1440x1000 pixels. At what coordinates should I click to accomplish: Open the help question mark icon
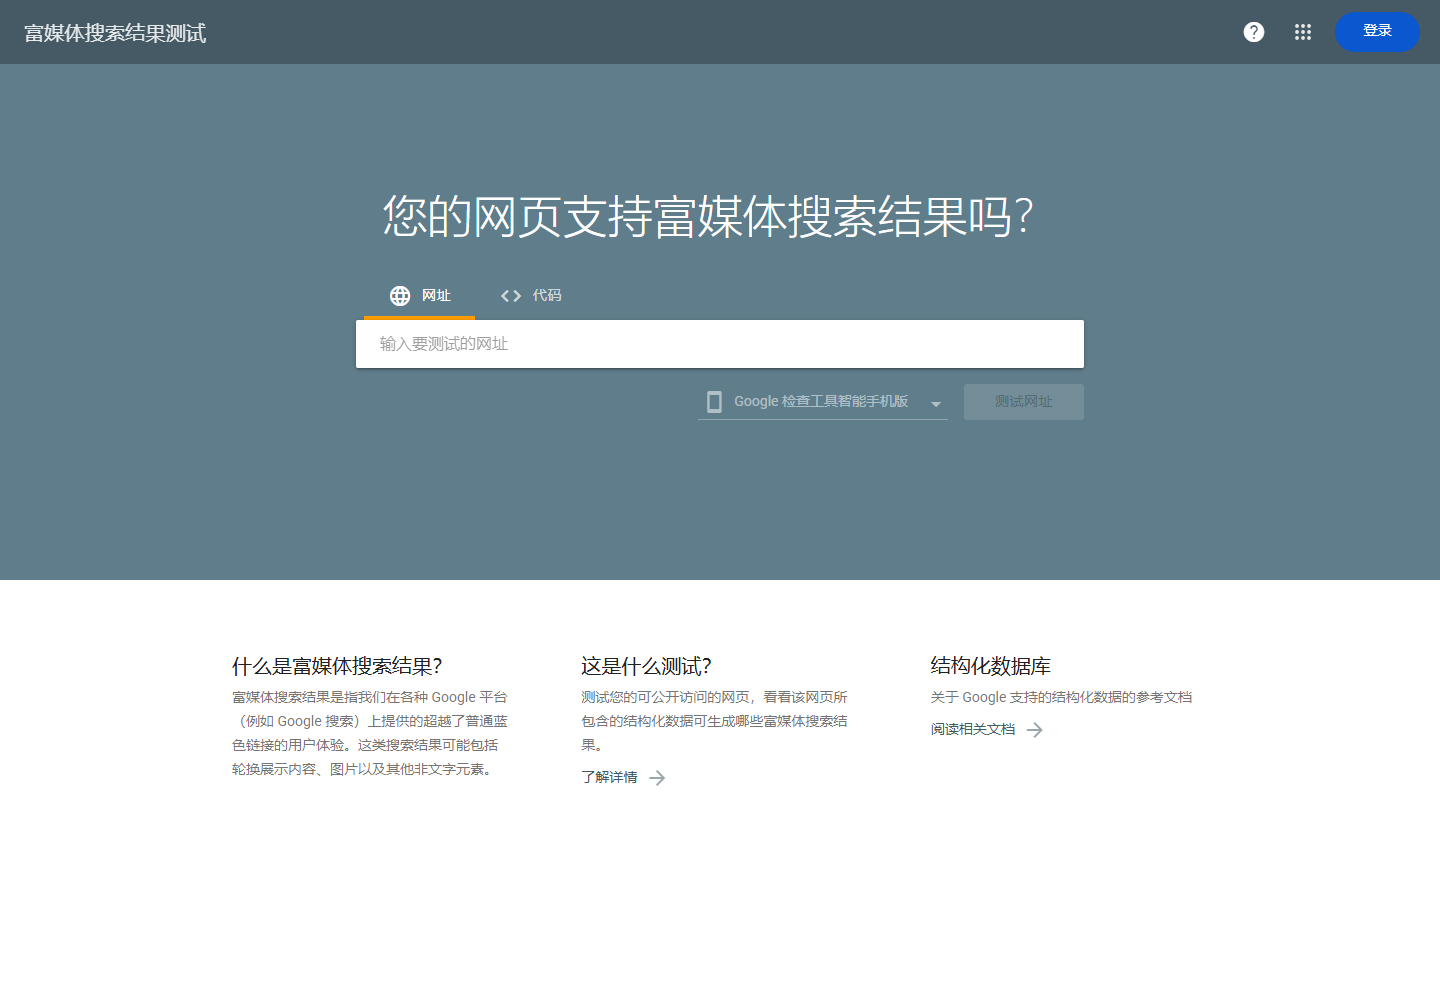tap(1254, 32)
